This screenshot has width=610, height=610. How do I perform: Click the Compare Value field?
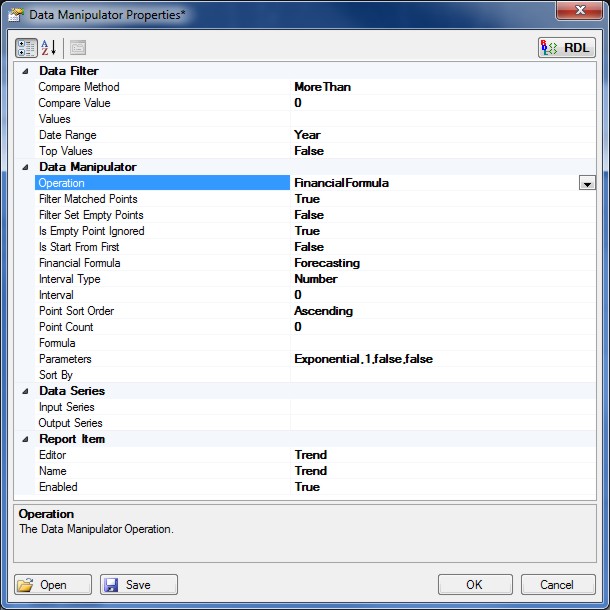coord(440,103)
